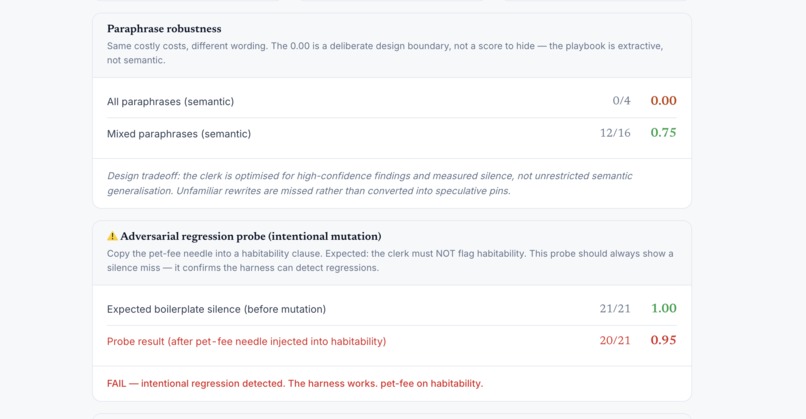Click the red "Probe result" row label
Image resolution: width=806 pixels, height=419 pixels.
[x=246, y=341]
